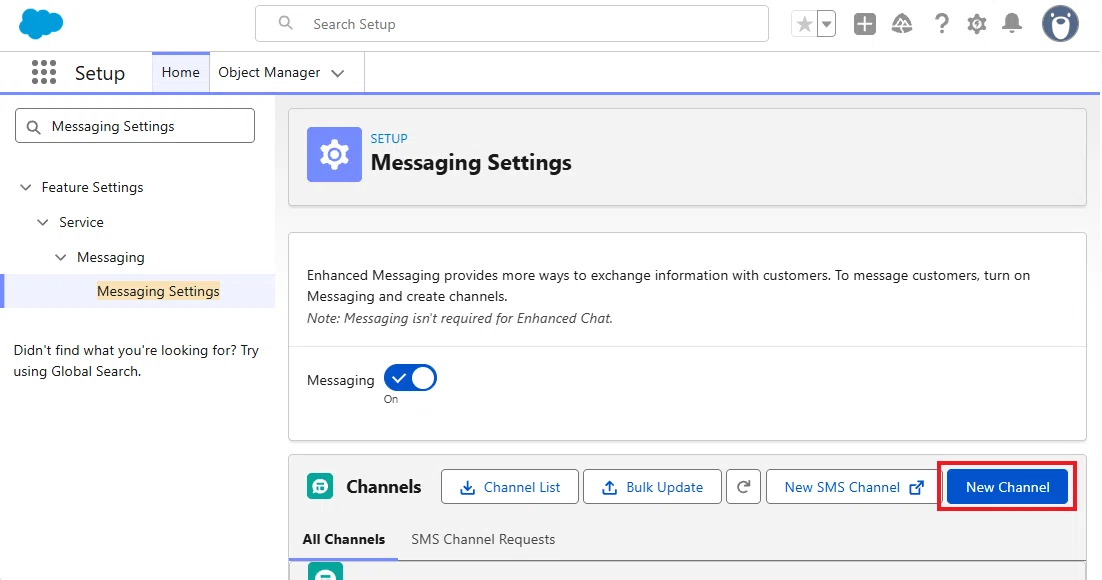Click the Quick Find box containing Messaging Settings

135,126
